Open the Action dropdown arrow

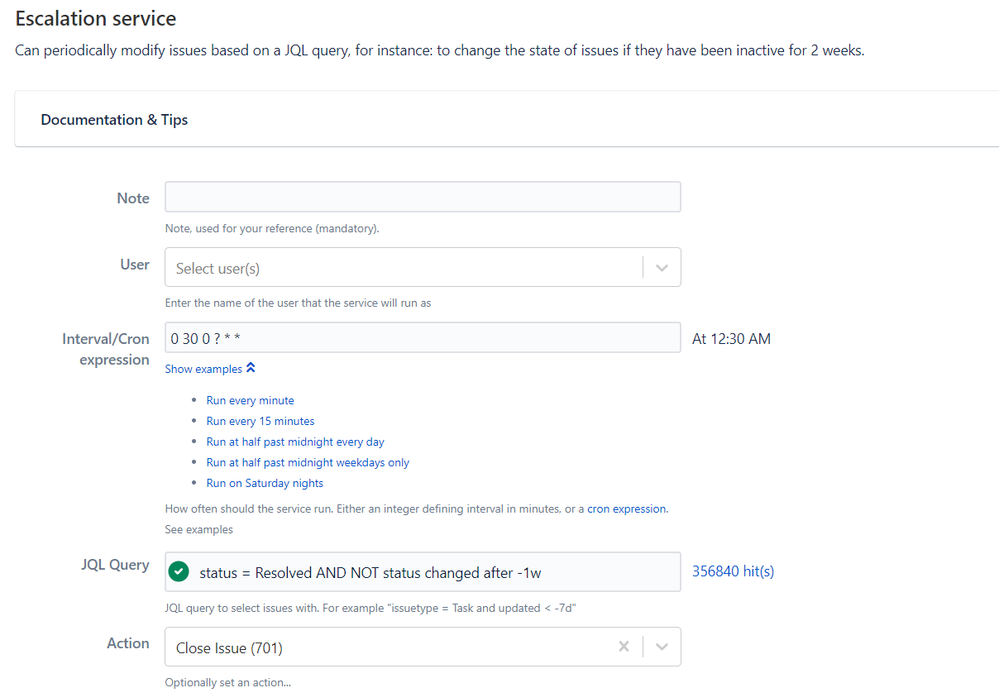pyautogui.click(x=662, y=647)
